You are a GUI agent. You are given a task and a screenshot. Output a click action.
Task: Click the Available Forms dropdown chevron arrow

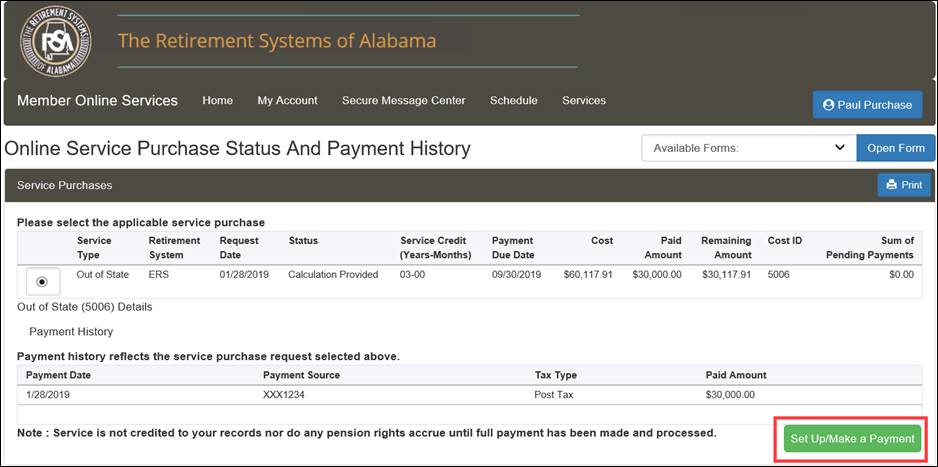click(x=840, y=148)
